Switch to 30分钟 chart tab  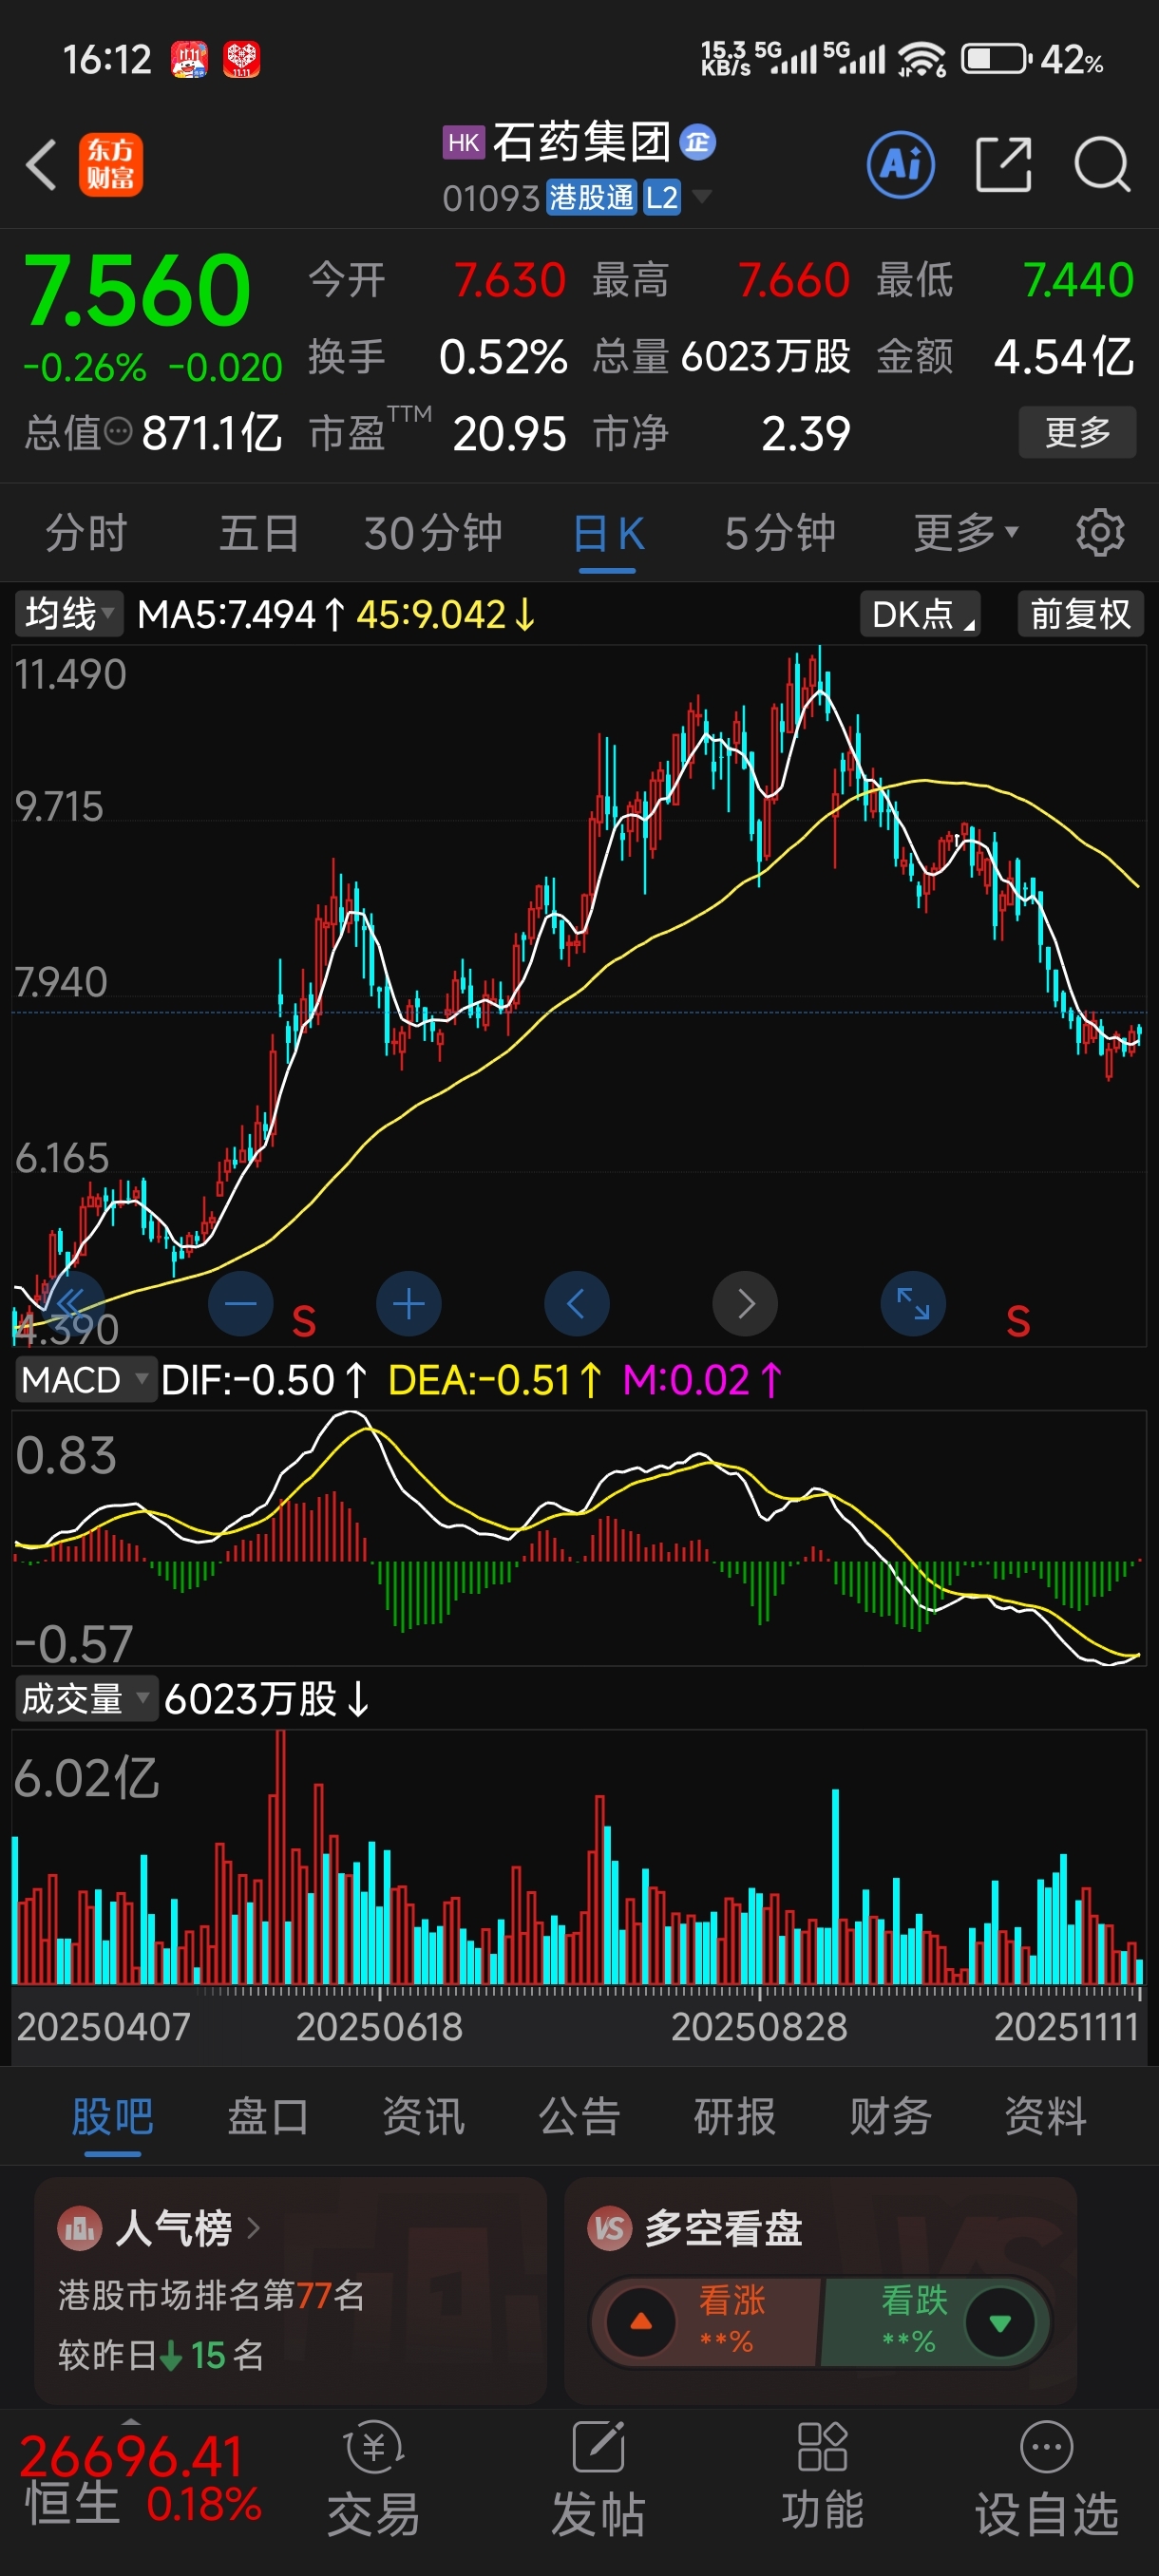(x=433, y=533)
